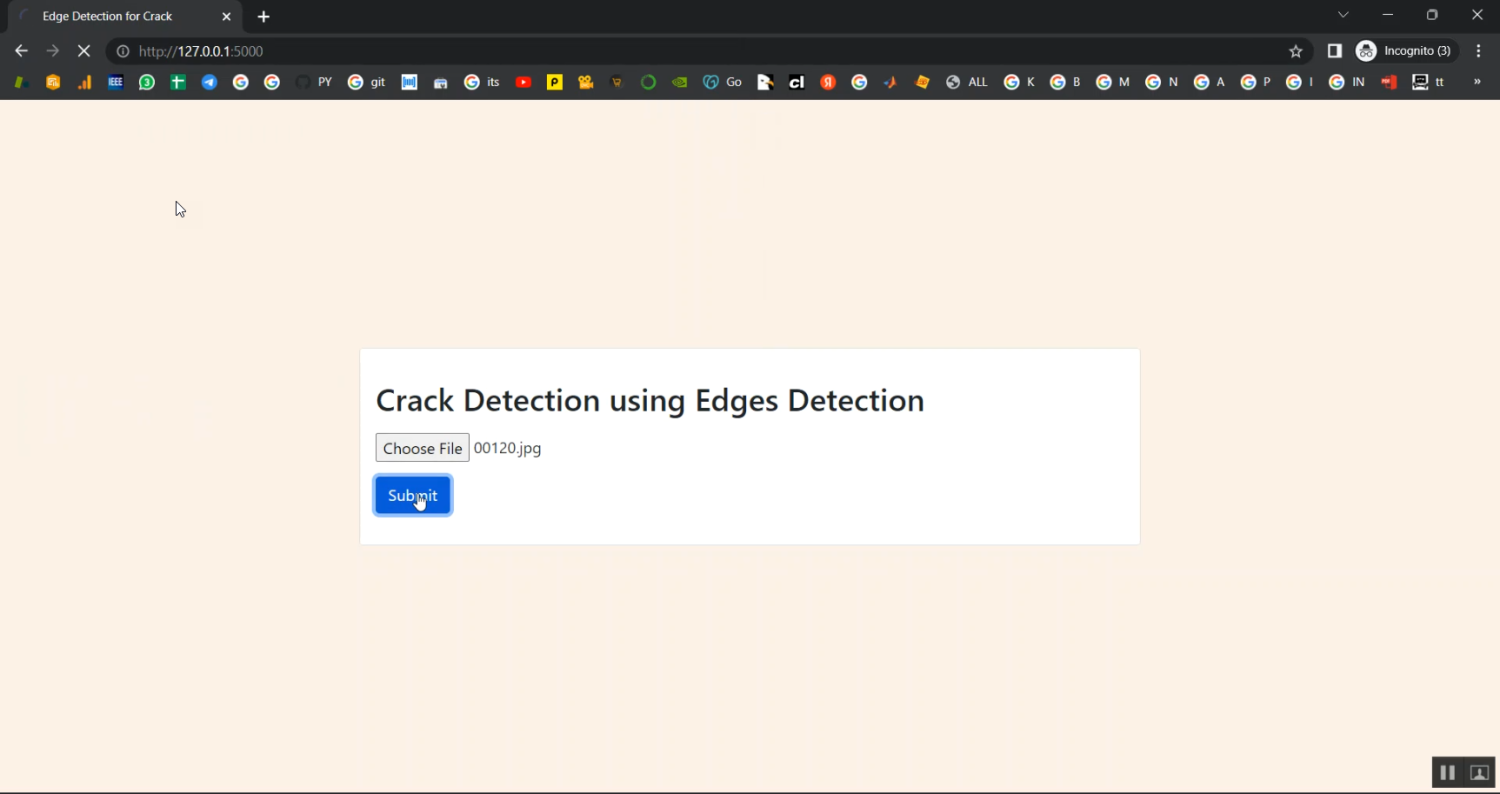Toggle the browser side panel
The width and height of the screenshot is (1500, 794).
(x=1334, y=51)
